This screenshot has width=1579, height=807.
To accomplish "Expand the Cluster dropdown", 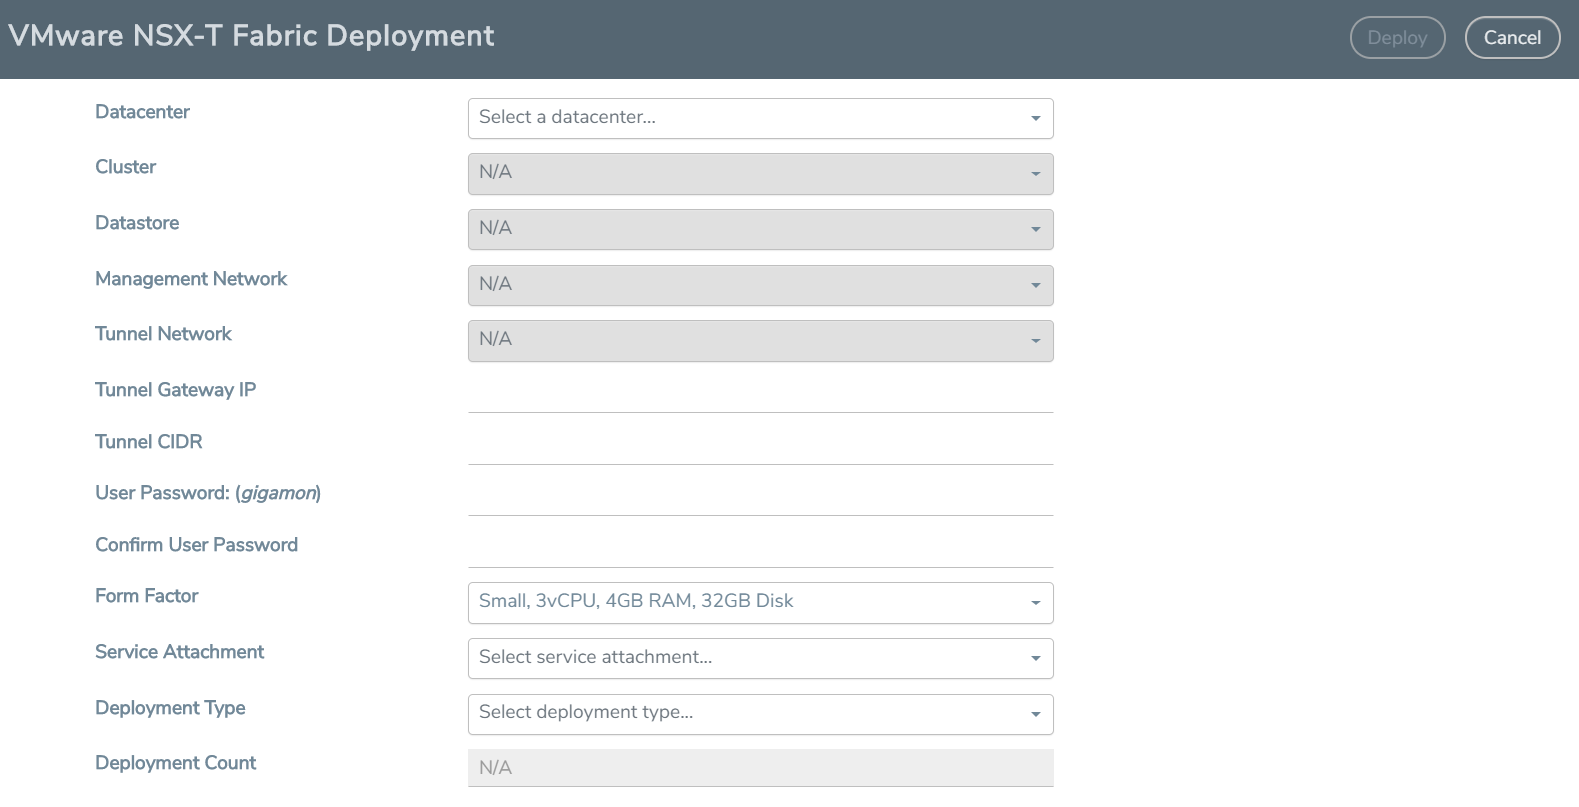I will coord(760,174).
